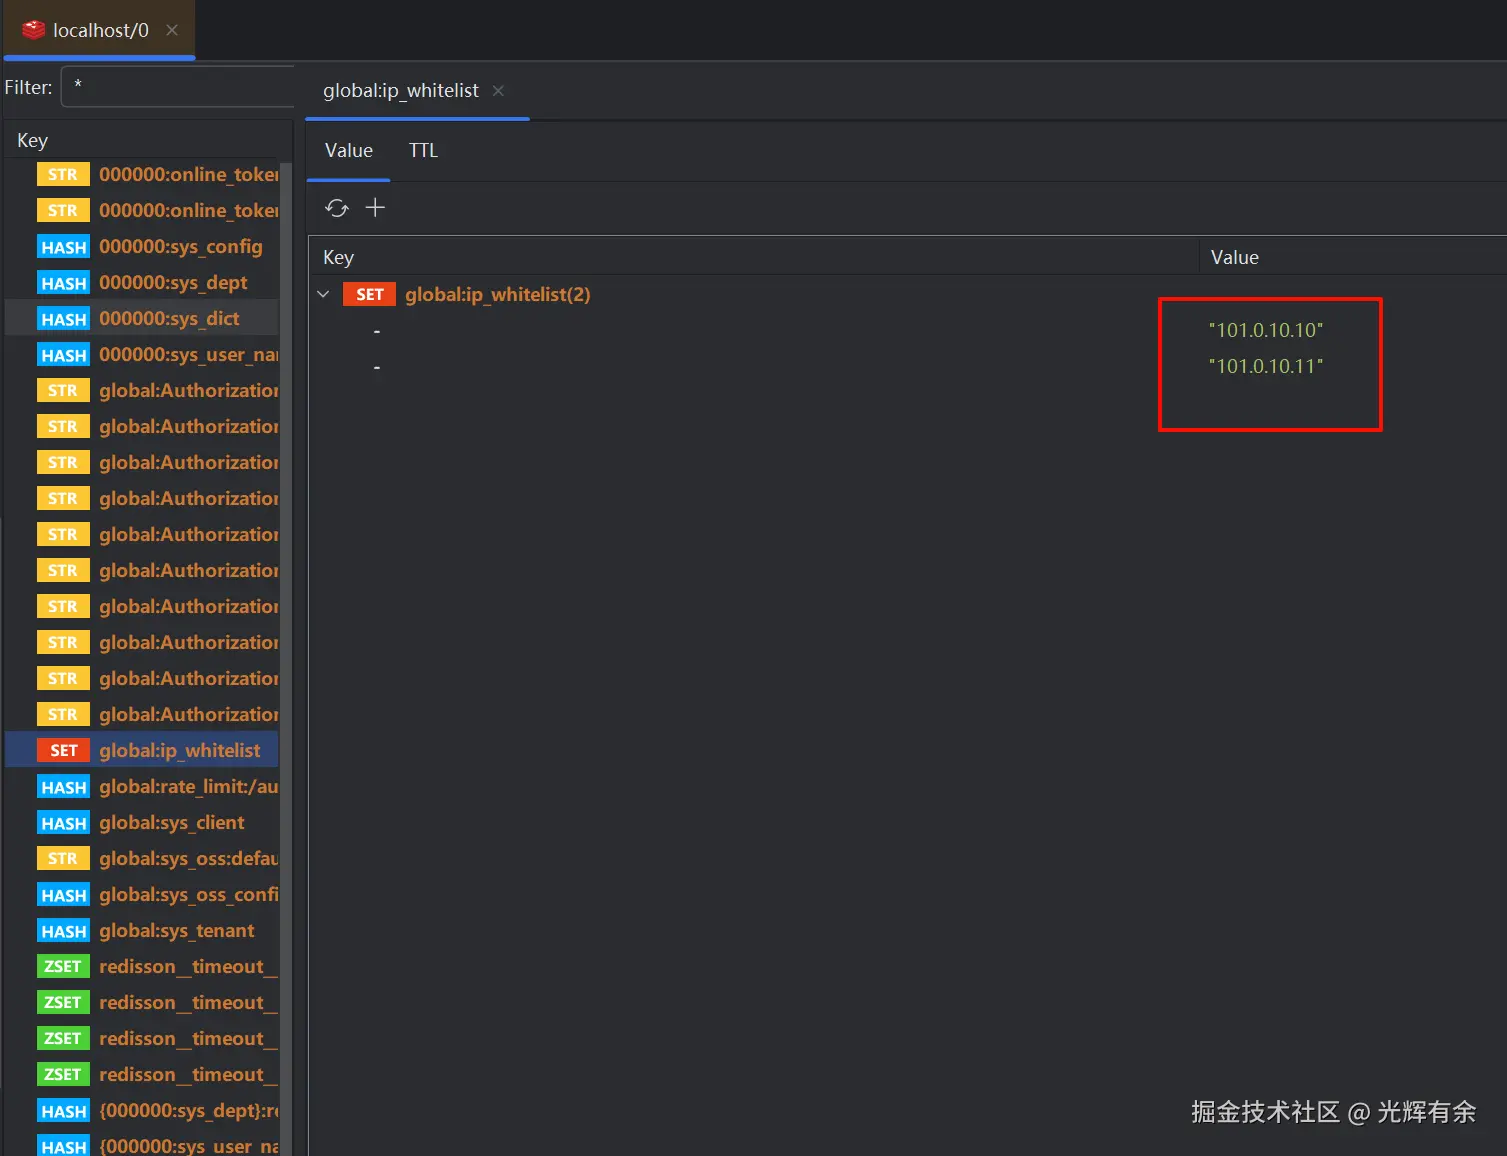Open the 000000:sys_user_na hash key
1507x1156 pixels.
pyautogui.click(x=188, y=354)
